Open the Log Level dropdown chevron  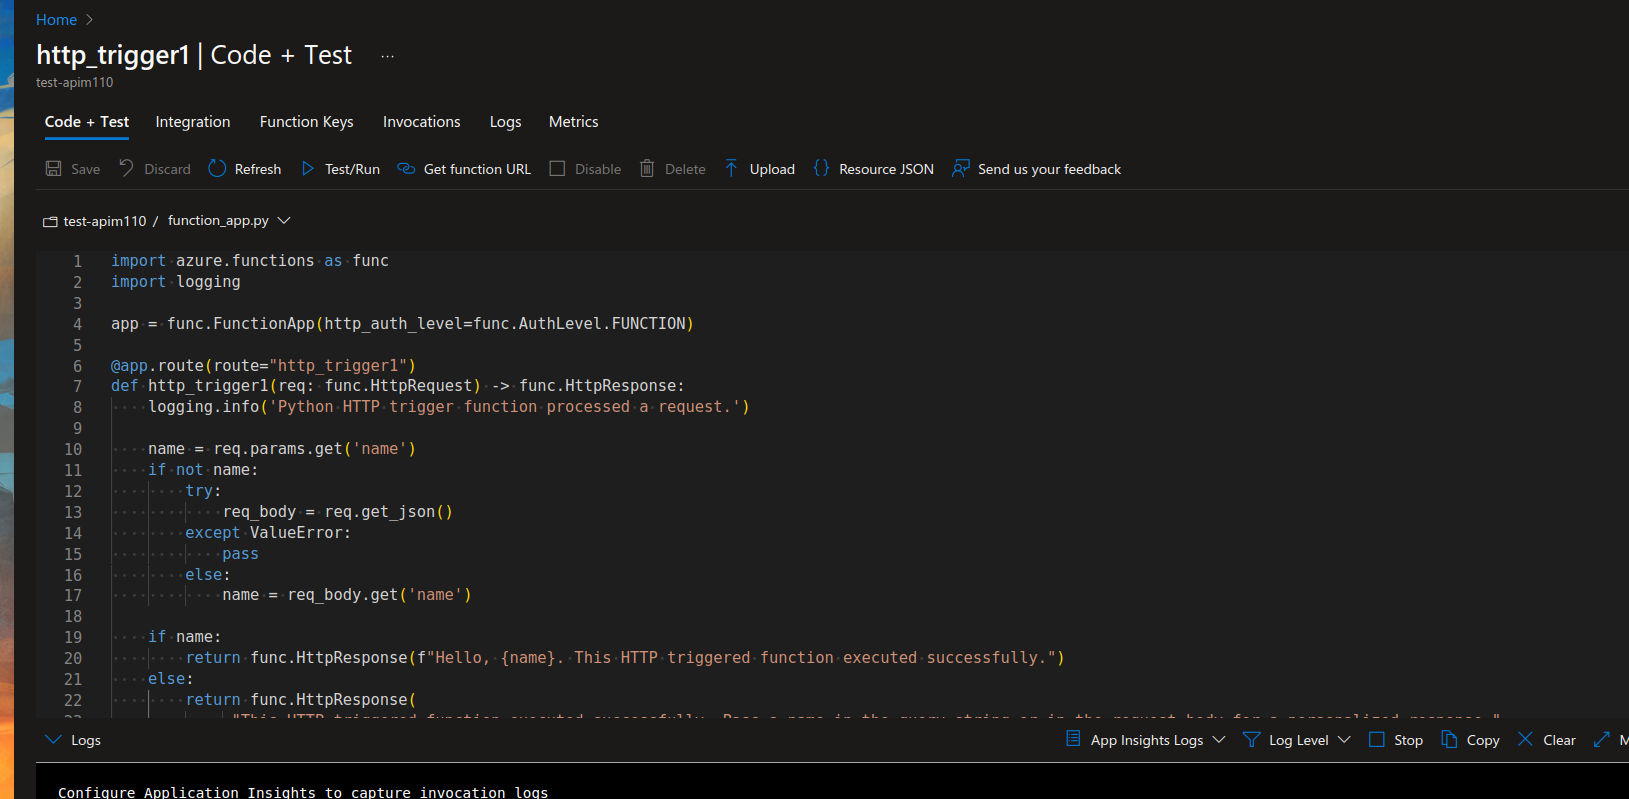(1344, 739)
